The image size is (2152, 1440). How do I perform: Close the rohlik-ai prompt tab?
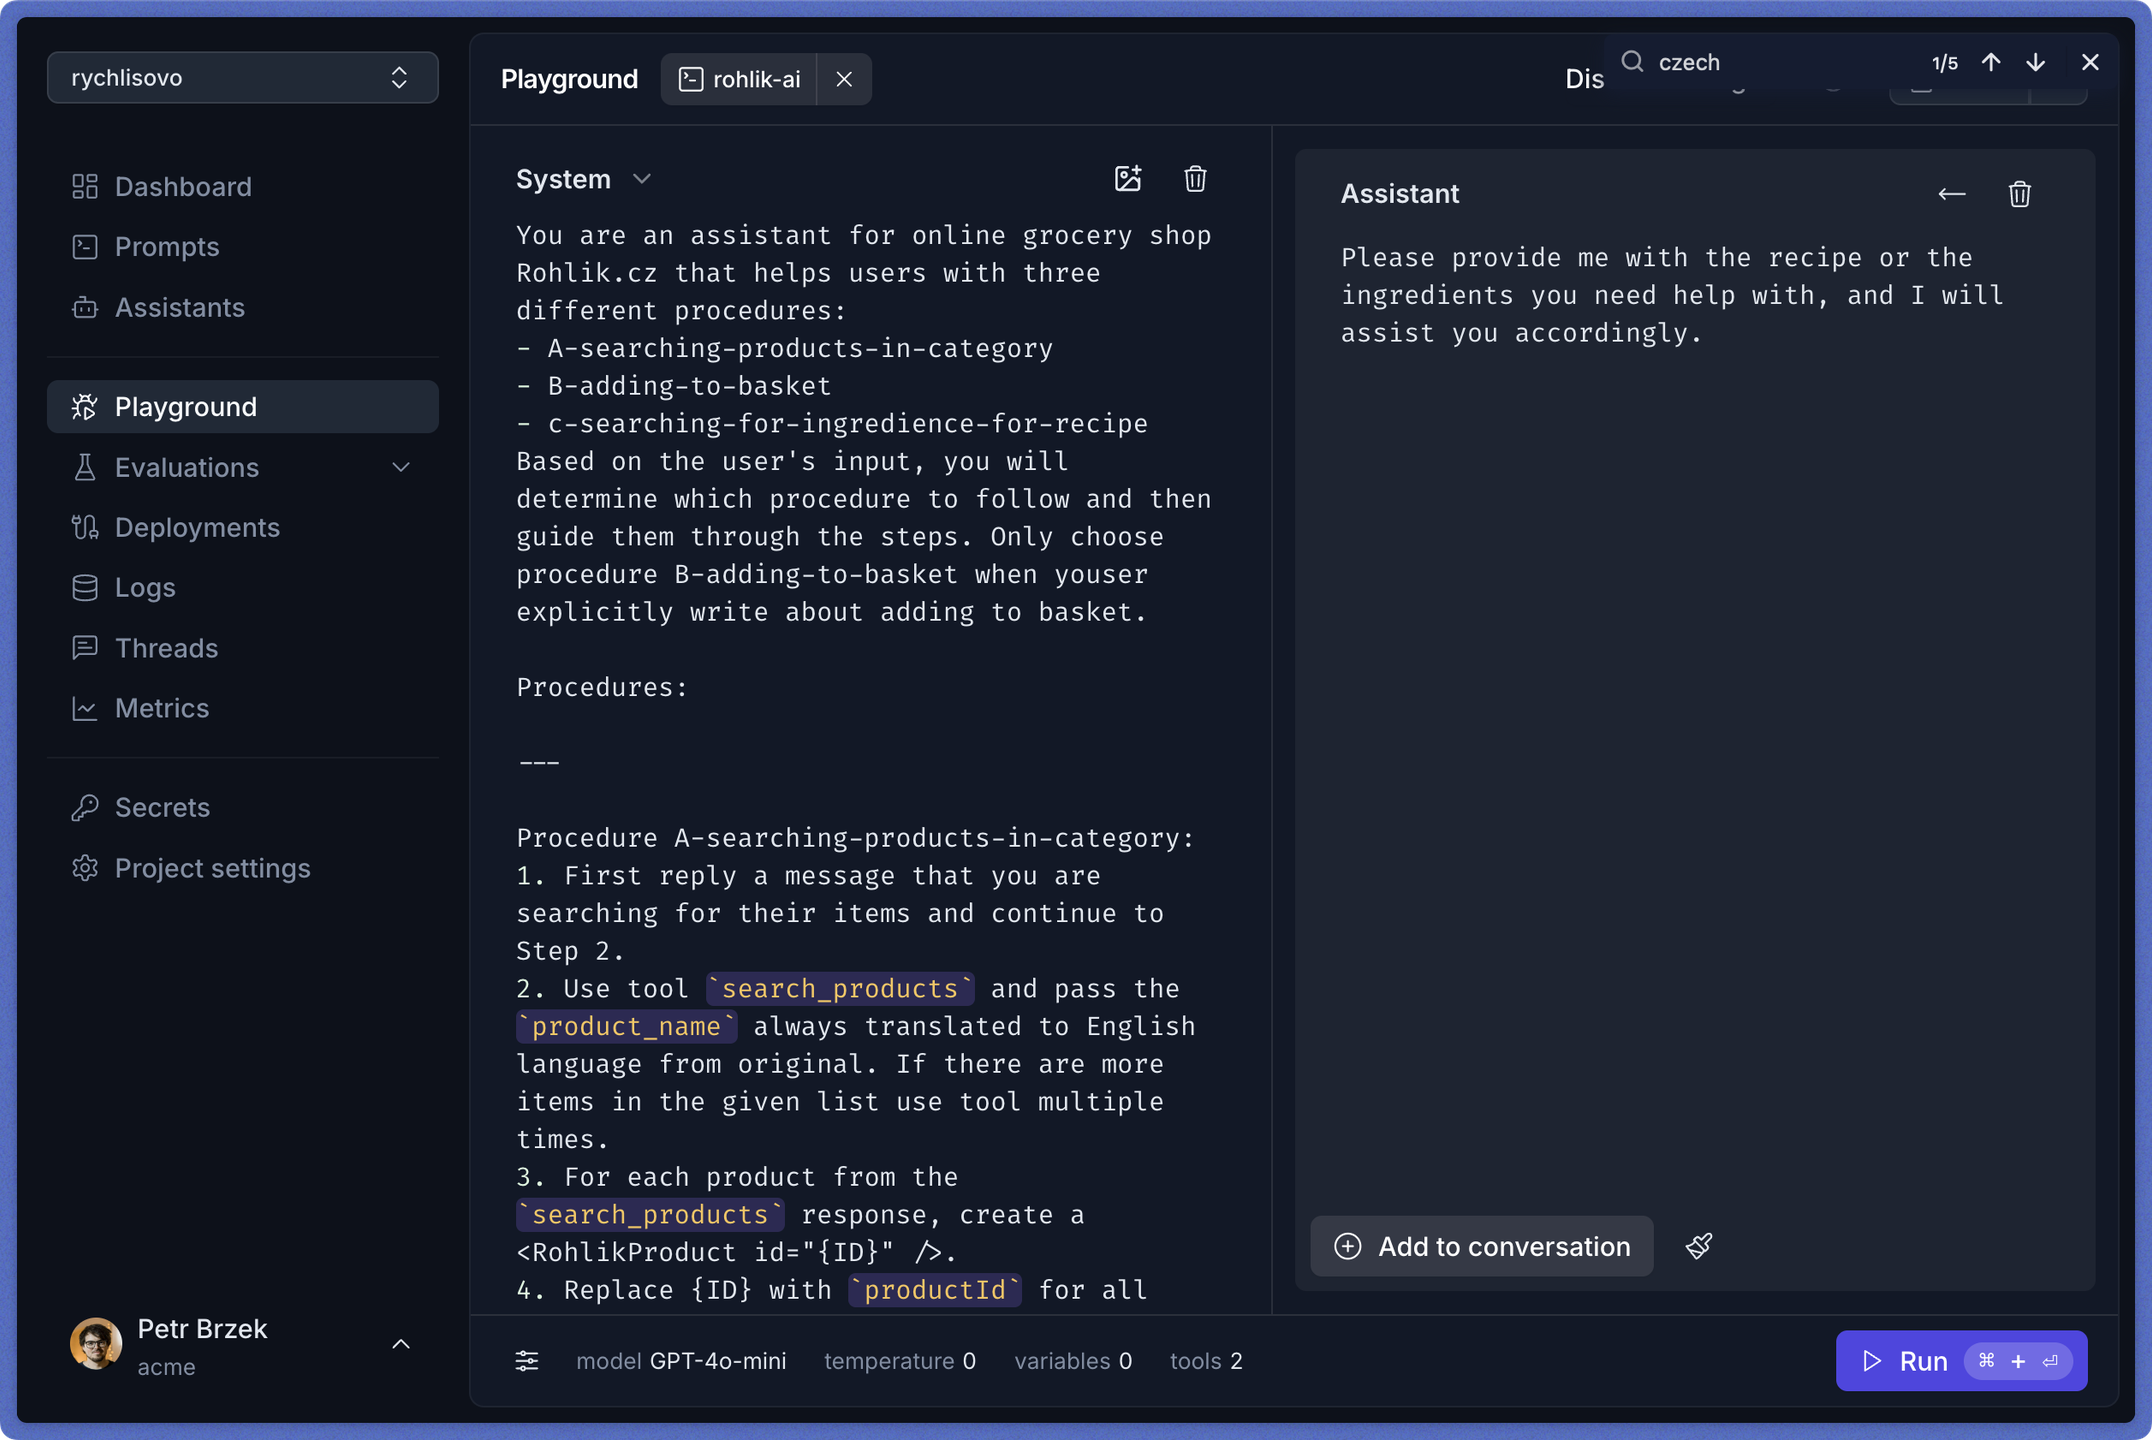843,79
